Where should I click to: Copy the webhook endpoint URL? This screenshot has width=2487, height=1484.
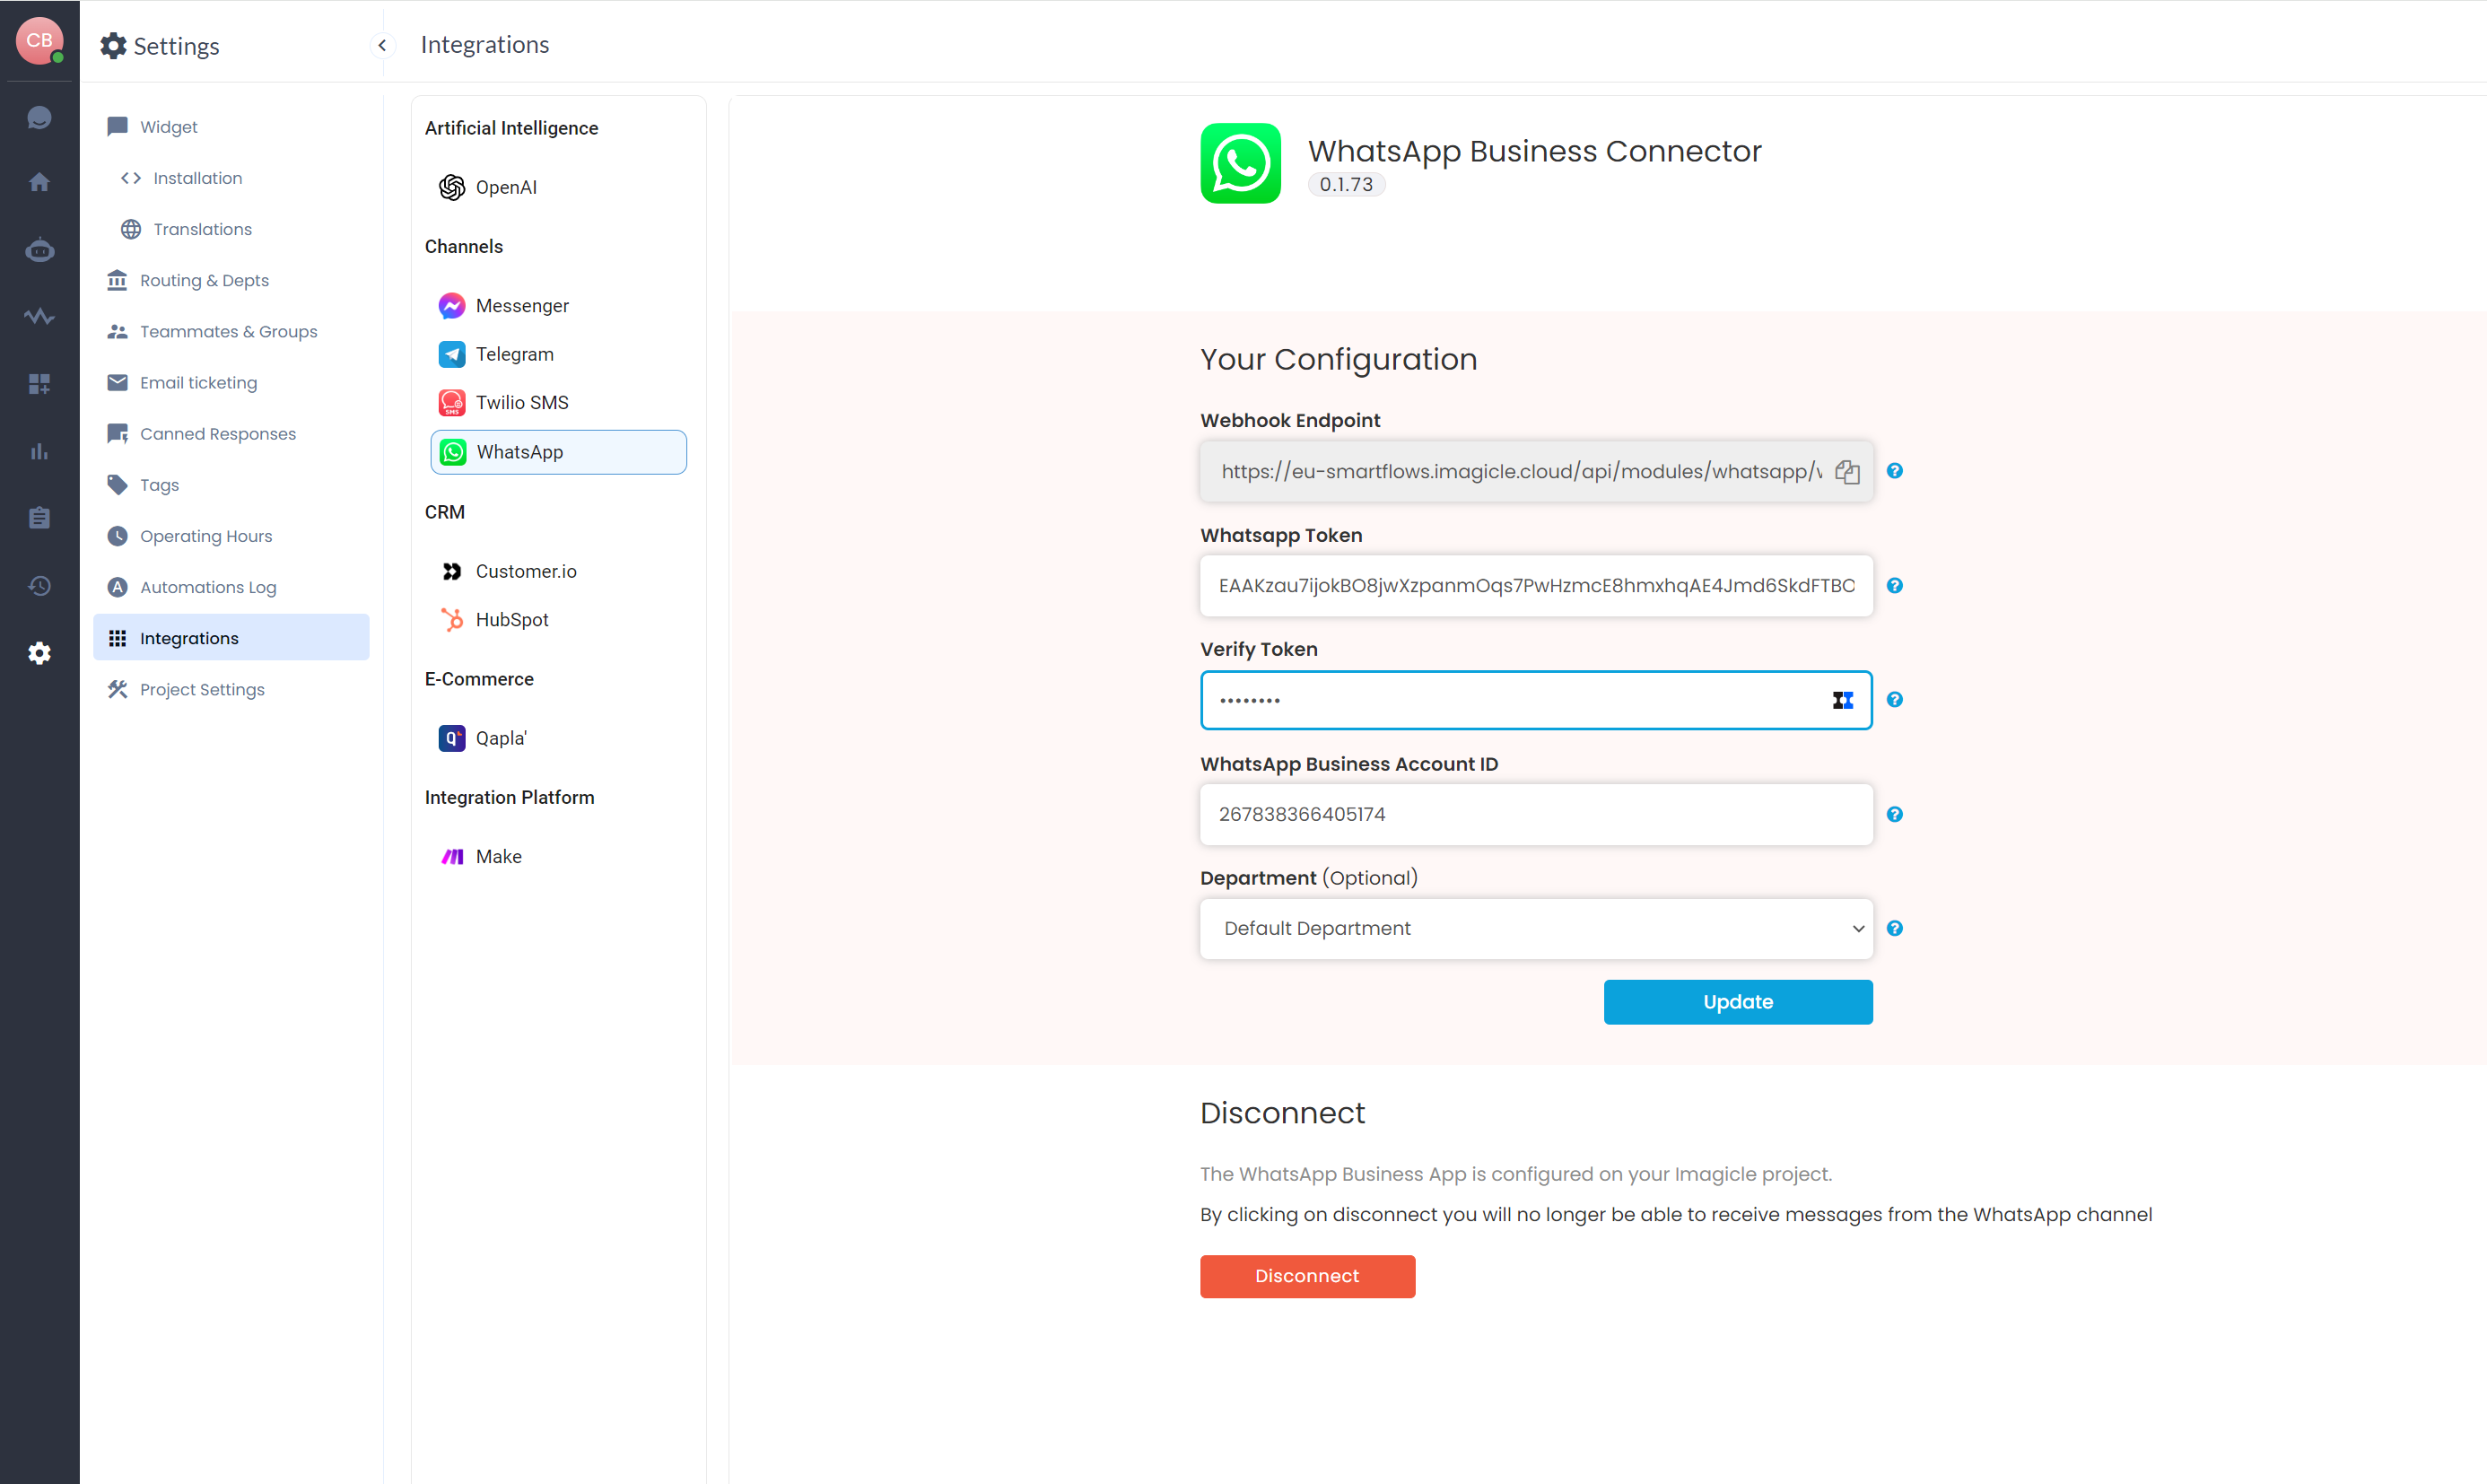point(1846,472)
